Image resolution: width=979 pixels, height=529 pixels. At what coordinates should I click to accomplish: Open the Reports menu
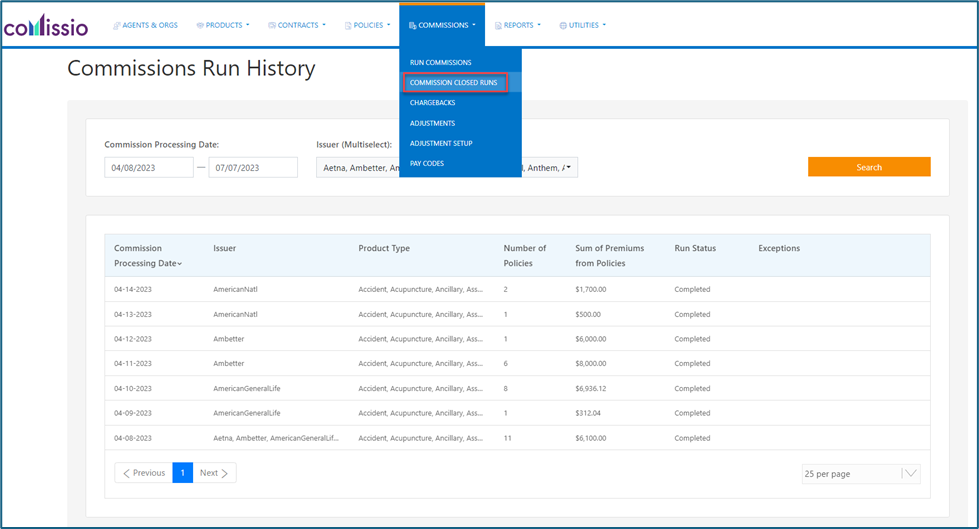(518, 25)
